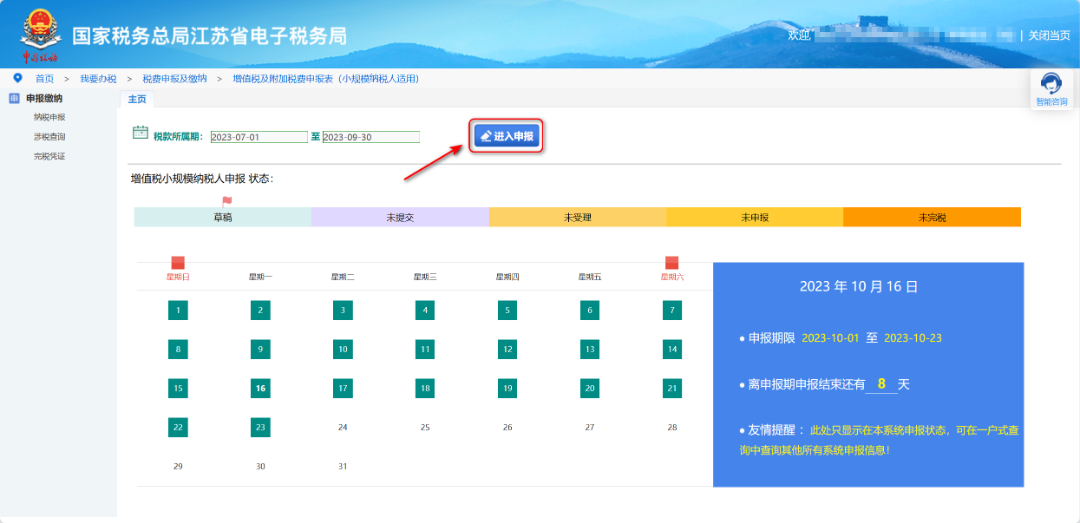Click the 未提交 status segment
This screenshot has height=523, width=1080.
400,217
